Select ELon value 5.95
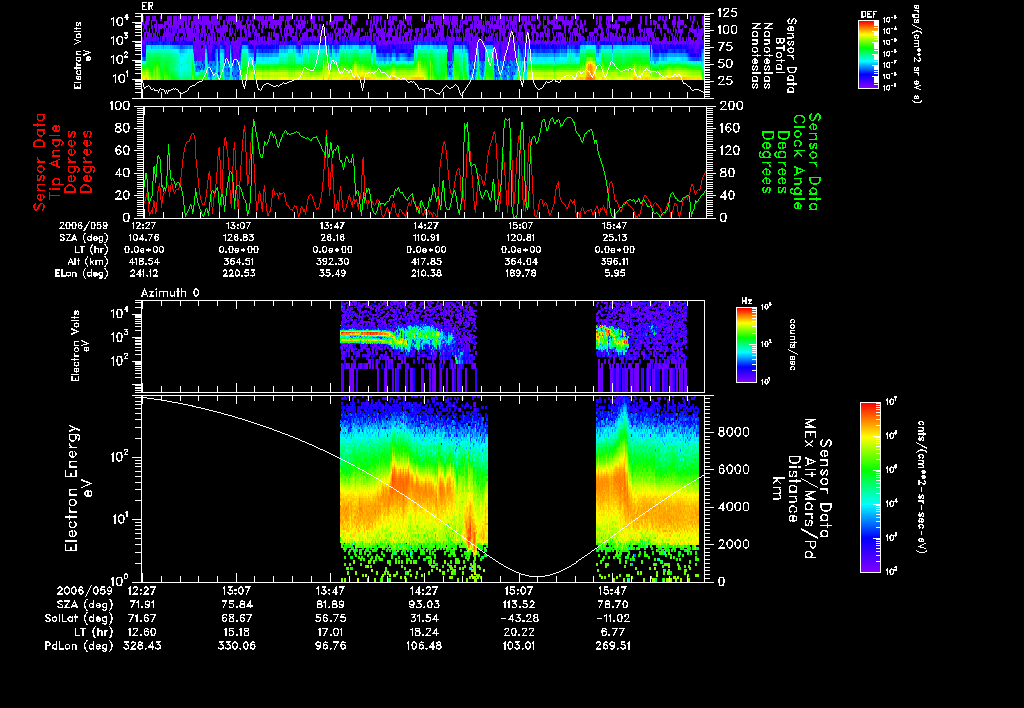This screenshot has height=708, width=1024. click(x=615, y=274)
